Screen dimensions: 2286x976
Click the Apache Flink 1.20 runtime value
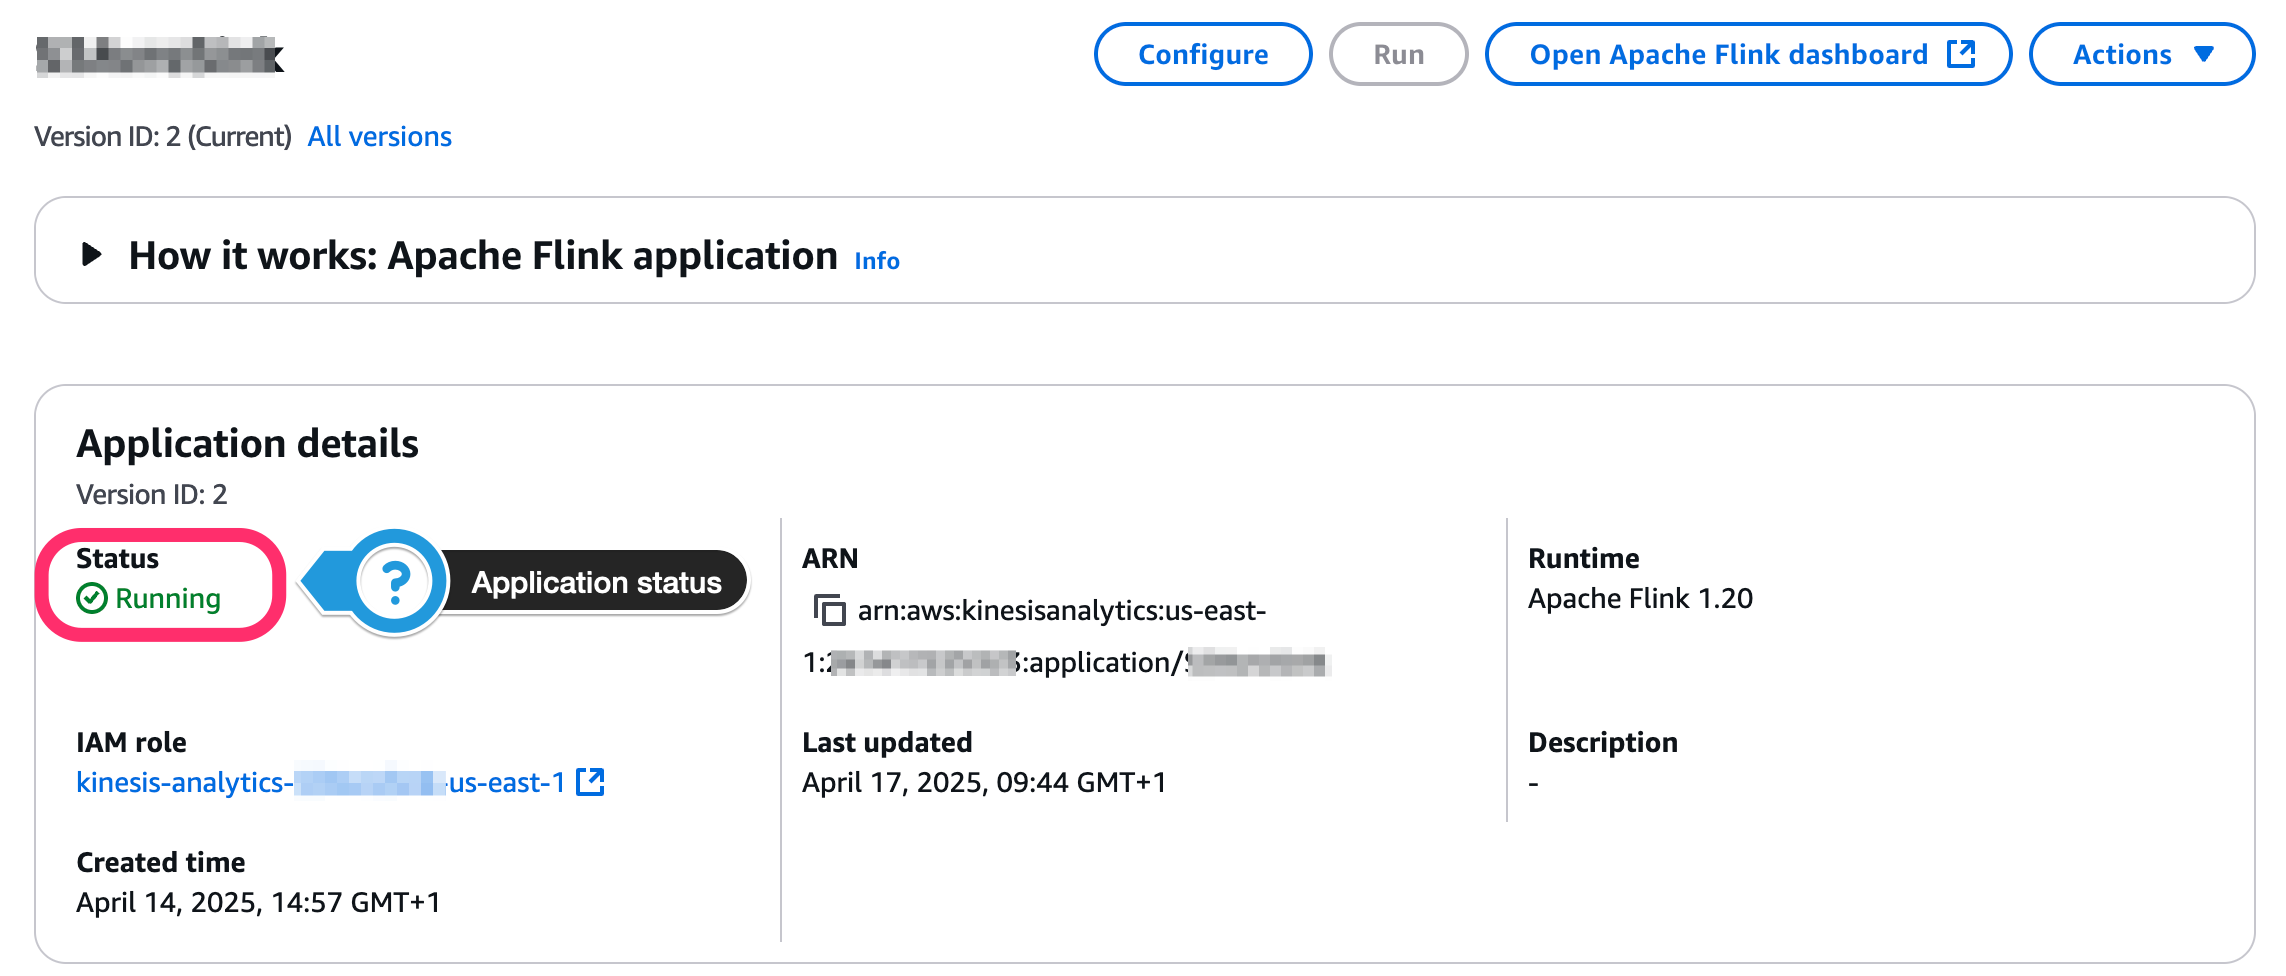coord(1640,598)
